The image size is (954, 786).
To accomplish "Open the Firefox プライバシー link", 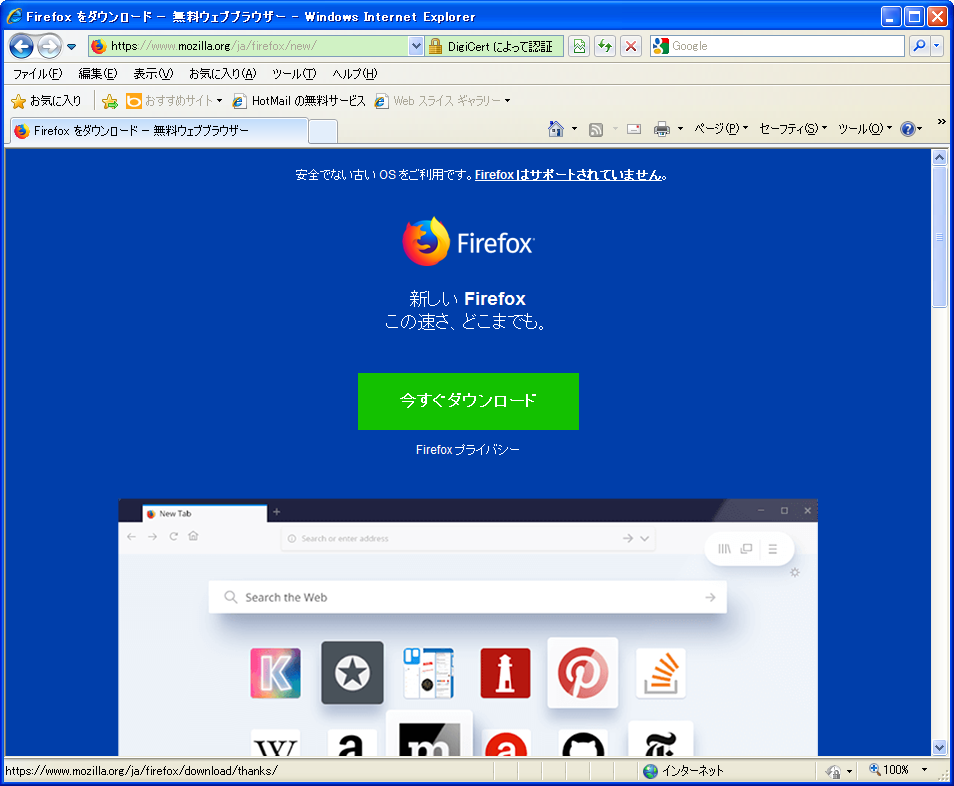I will pos(468,450).
